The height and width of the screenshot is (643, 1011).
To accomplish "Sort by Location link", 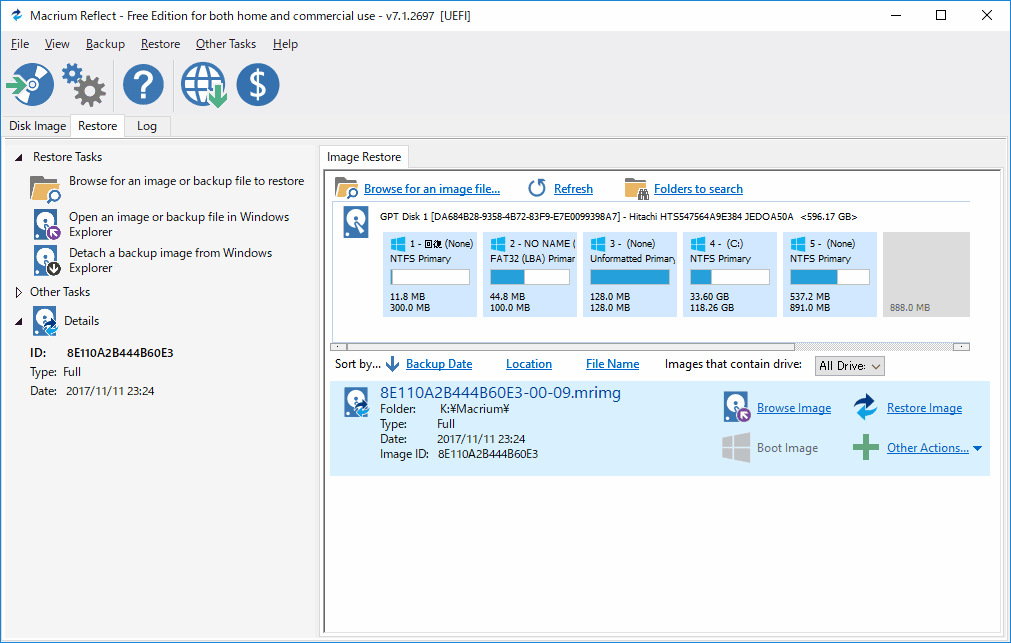I will click(x=529, y=364).
